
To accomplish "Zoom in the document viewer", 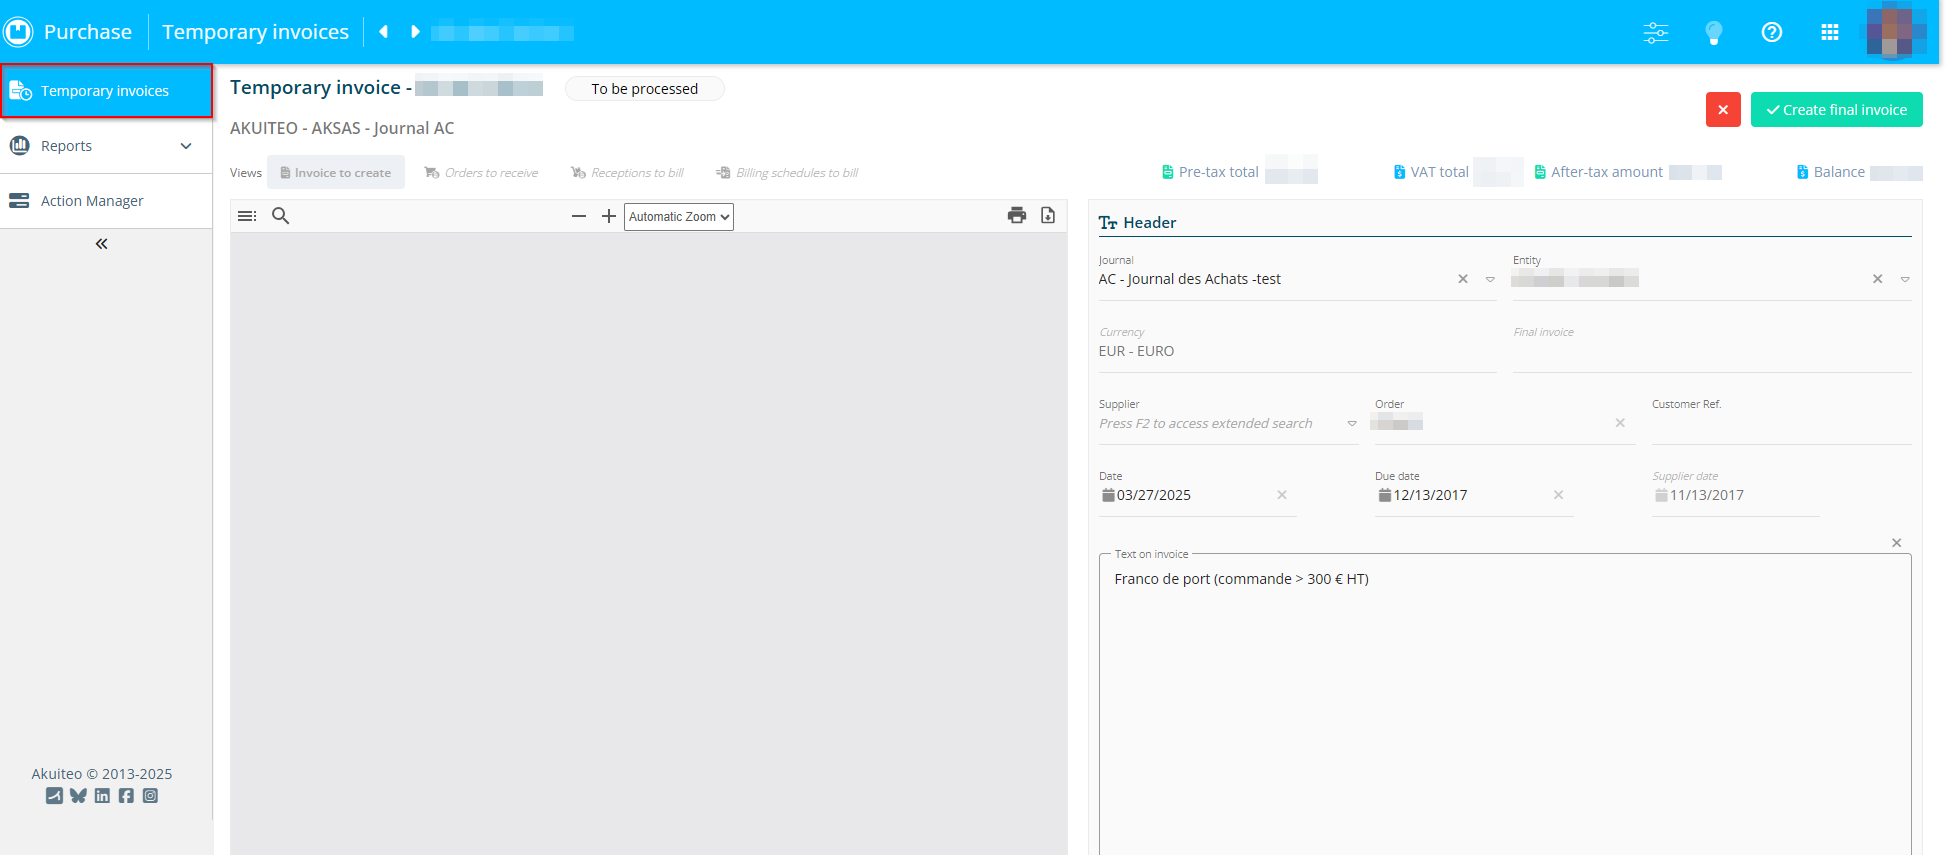I will tap(609, 216).
